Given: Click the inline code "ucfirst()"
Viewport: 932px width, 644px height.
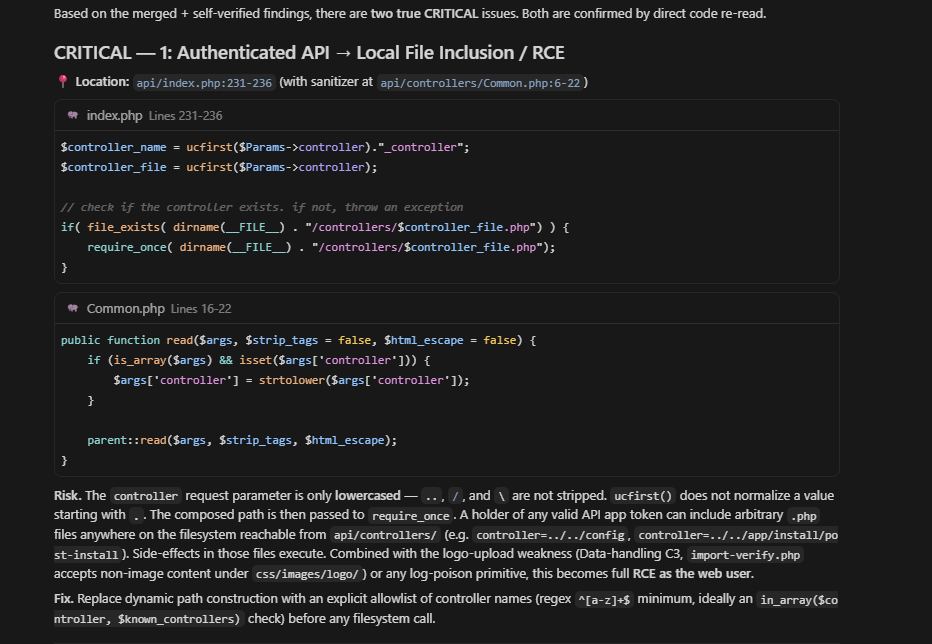Looking at the screenshot, I should pyautogui.click(x=643, y=496).
